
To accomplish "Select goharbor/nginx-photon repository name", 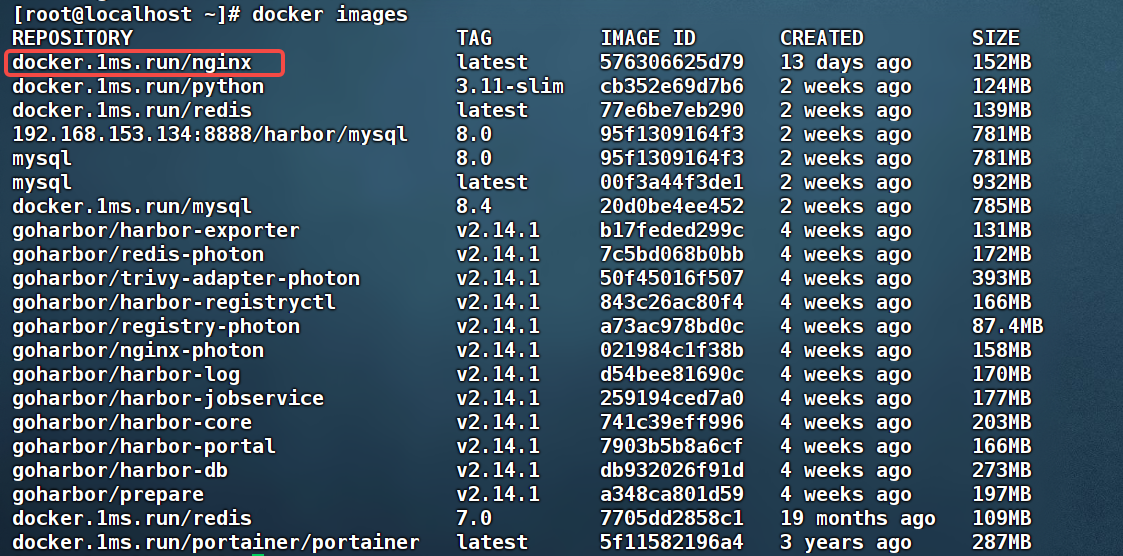I will (x=138, y=350).
